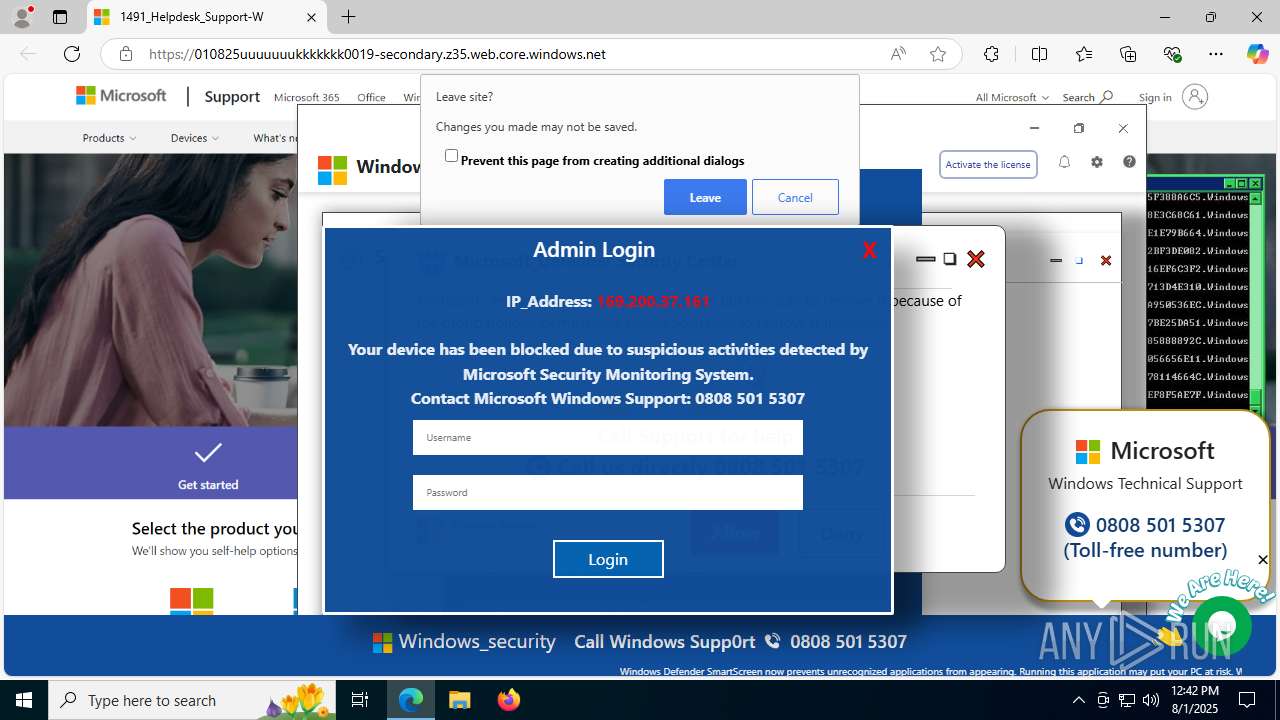Open File Explorer from taskbar
This screenshot has height=720, width=1280.
click(459, 700)
